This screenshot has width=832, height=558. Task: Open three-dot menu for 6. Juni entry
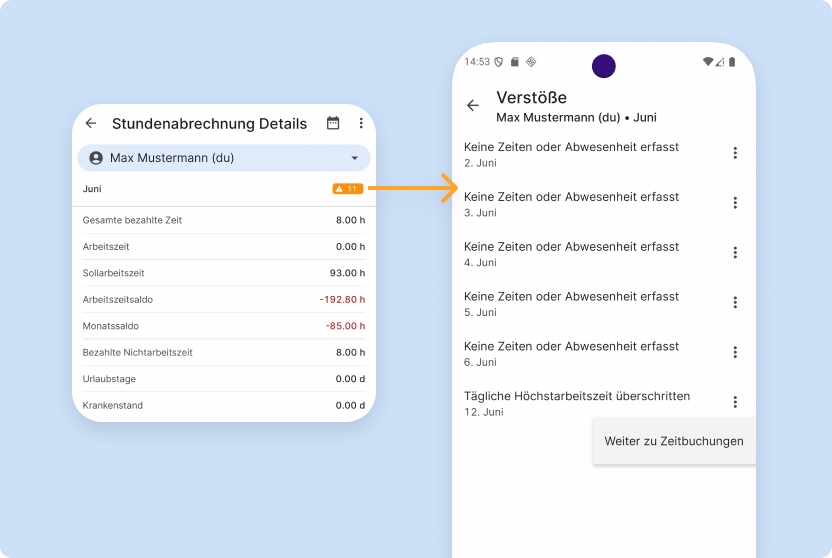click(x=735, y=352)
